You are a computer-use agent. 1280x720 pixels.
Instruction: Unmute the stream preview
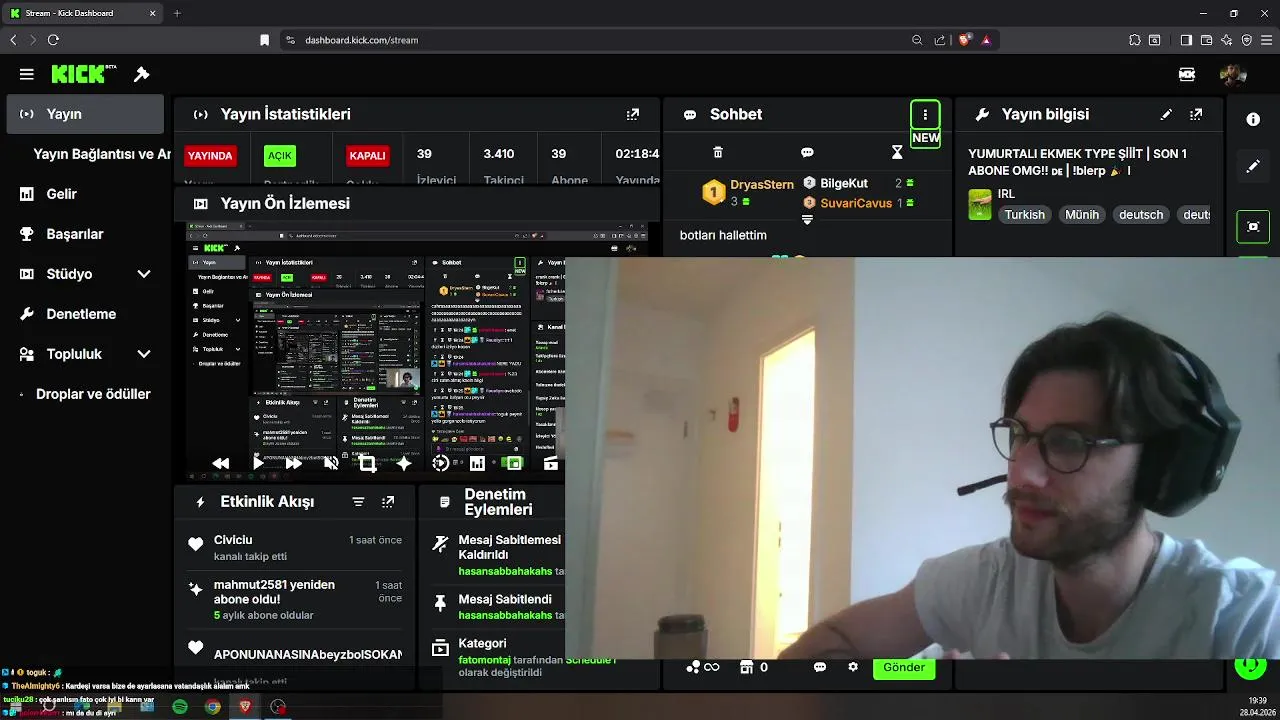[331, 464]
